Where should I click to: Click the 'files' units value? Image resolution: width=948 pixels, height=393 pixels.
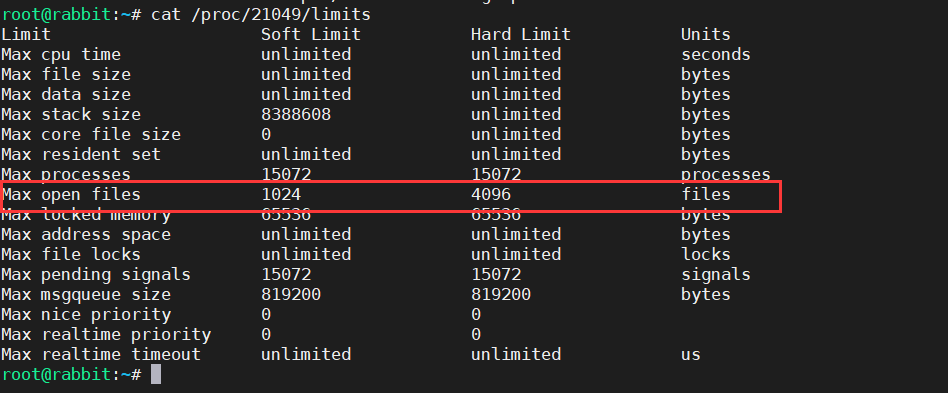tap(706, 195)
